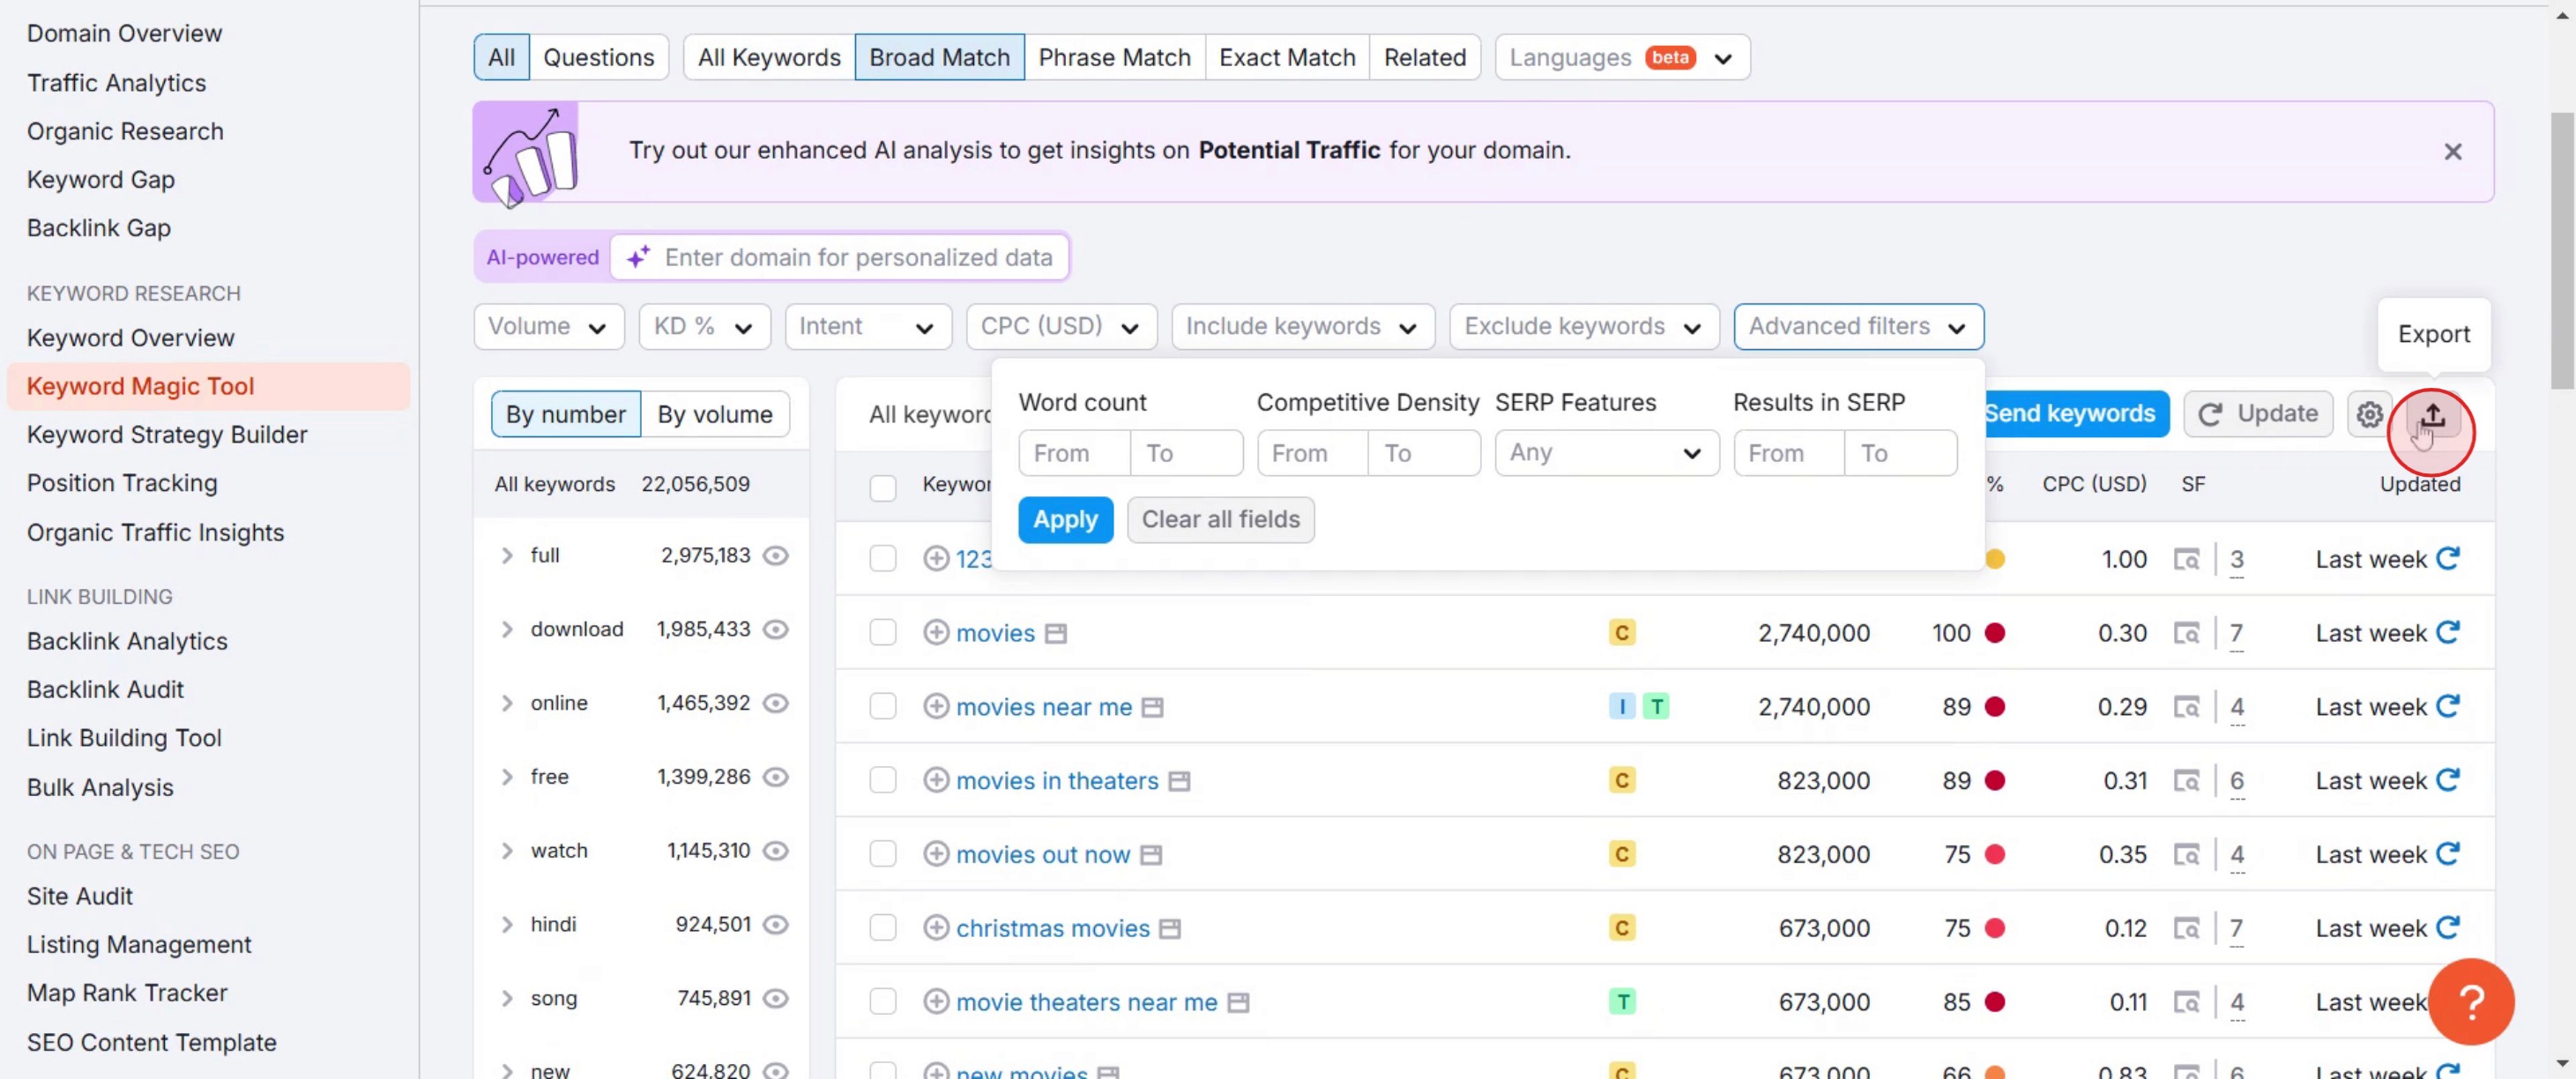The height and width of the screenshot is (1079, 2576).
Task: Check the christmas movies checkbox
Action: pyautogui.click(x=882, y=929)
